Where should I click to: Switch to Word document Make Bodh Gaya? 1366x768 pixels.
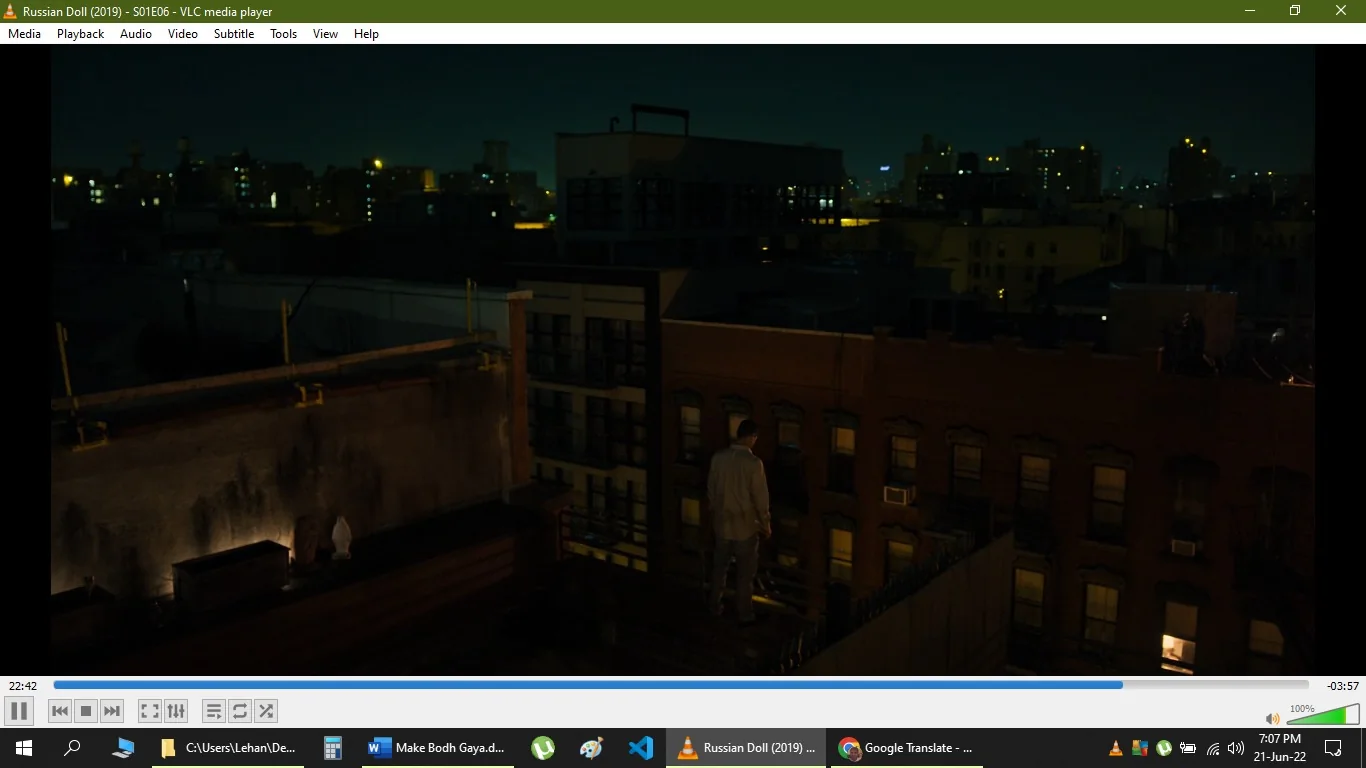pos(437,748)
